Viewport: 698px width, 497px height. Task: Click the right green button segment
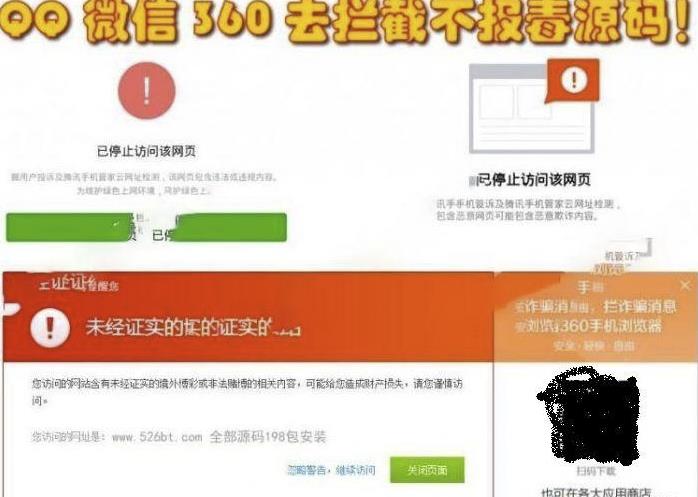point(231,228)
